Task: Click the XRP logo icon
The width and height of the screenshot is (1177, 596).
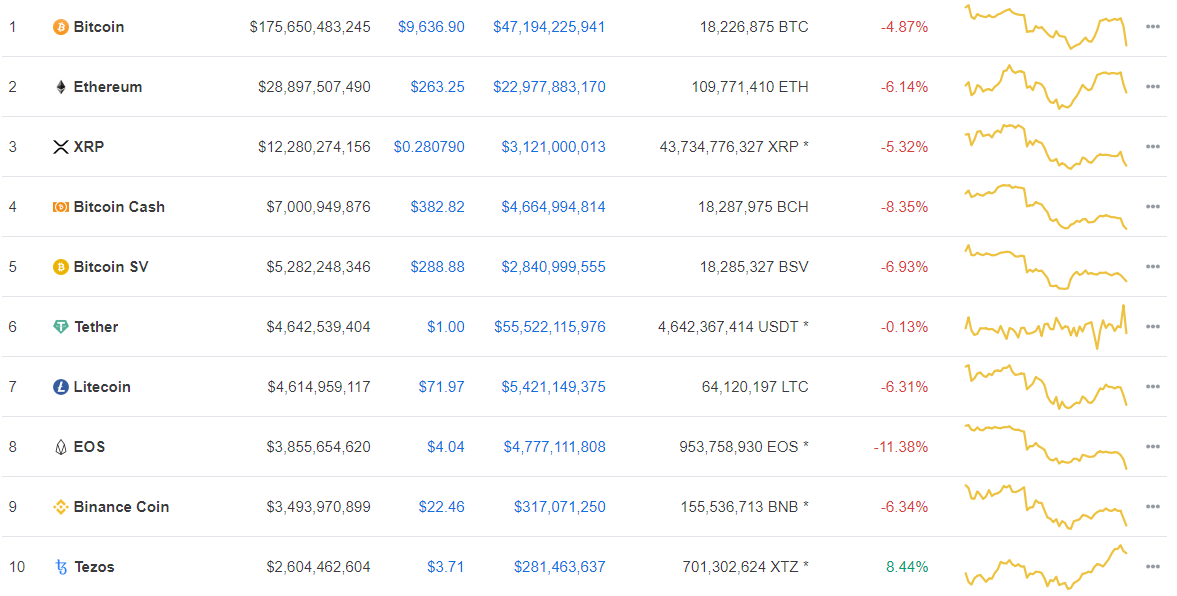Action: coord(61,146)
